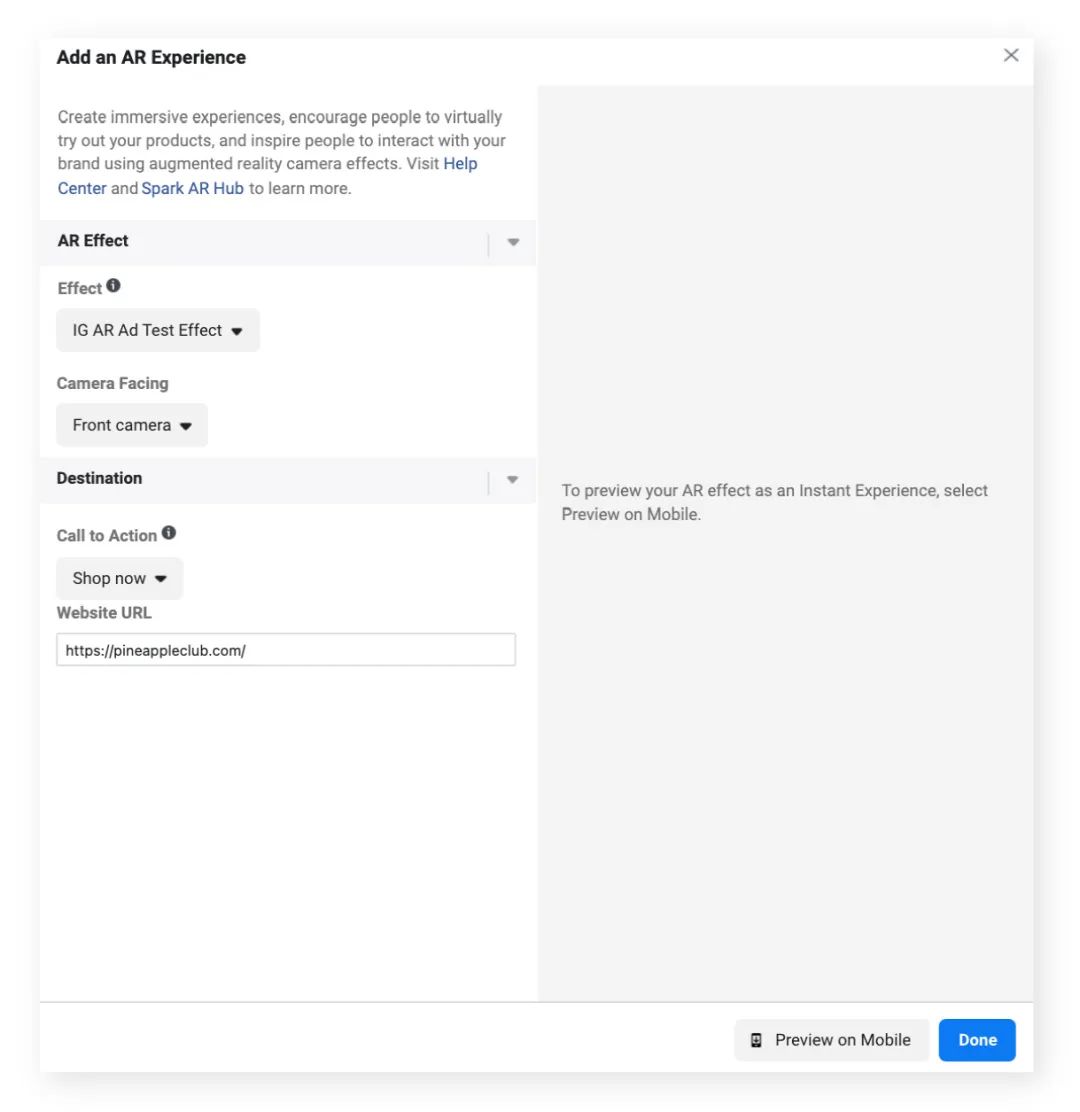Collapse the Destination section arrow
1080x1112 pixels.
(512, 480)
